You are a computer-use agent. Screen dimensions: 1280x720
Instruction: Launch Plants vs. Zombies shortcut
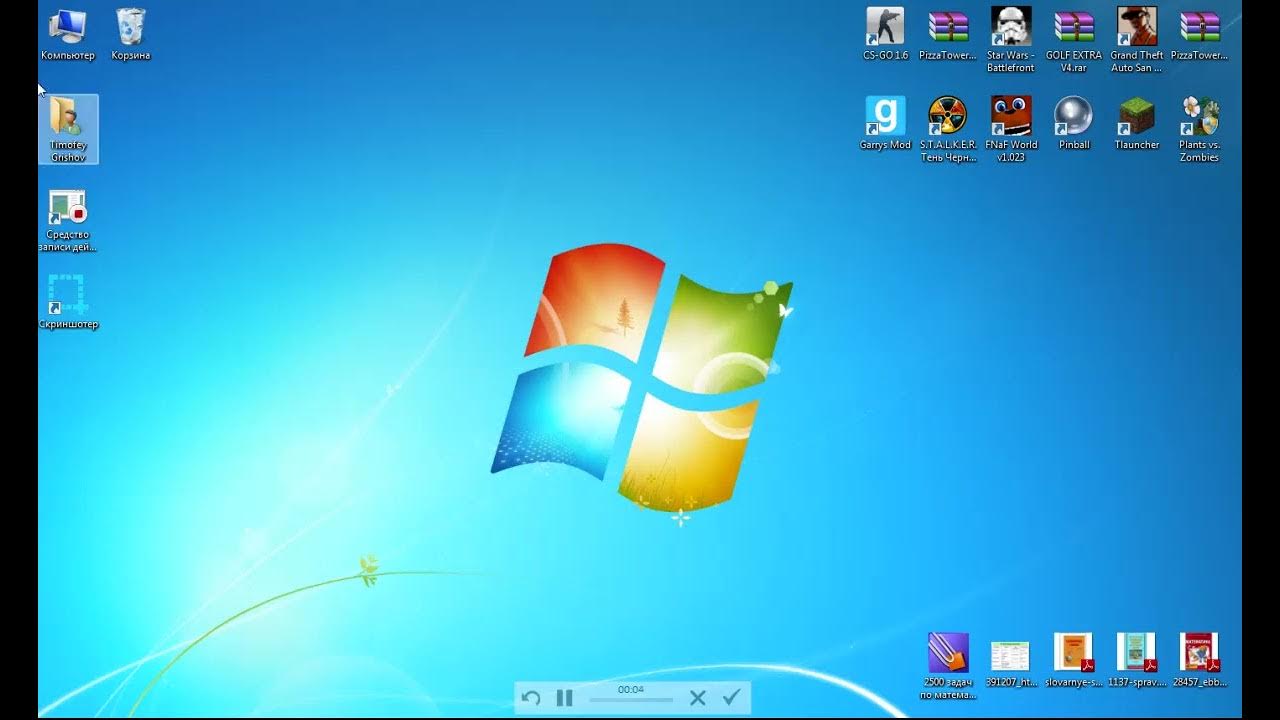[x=1199, y=129]
